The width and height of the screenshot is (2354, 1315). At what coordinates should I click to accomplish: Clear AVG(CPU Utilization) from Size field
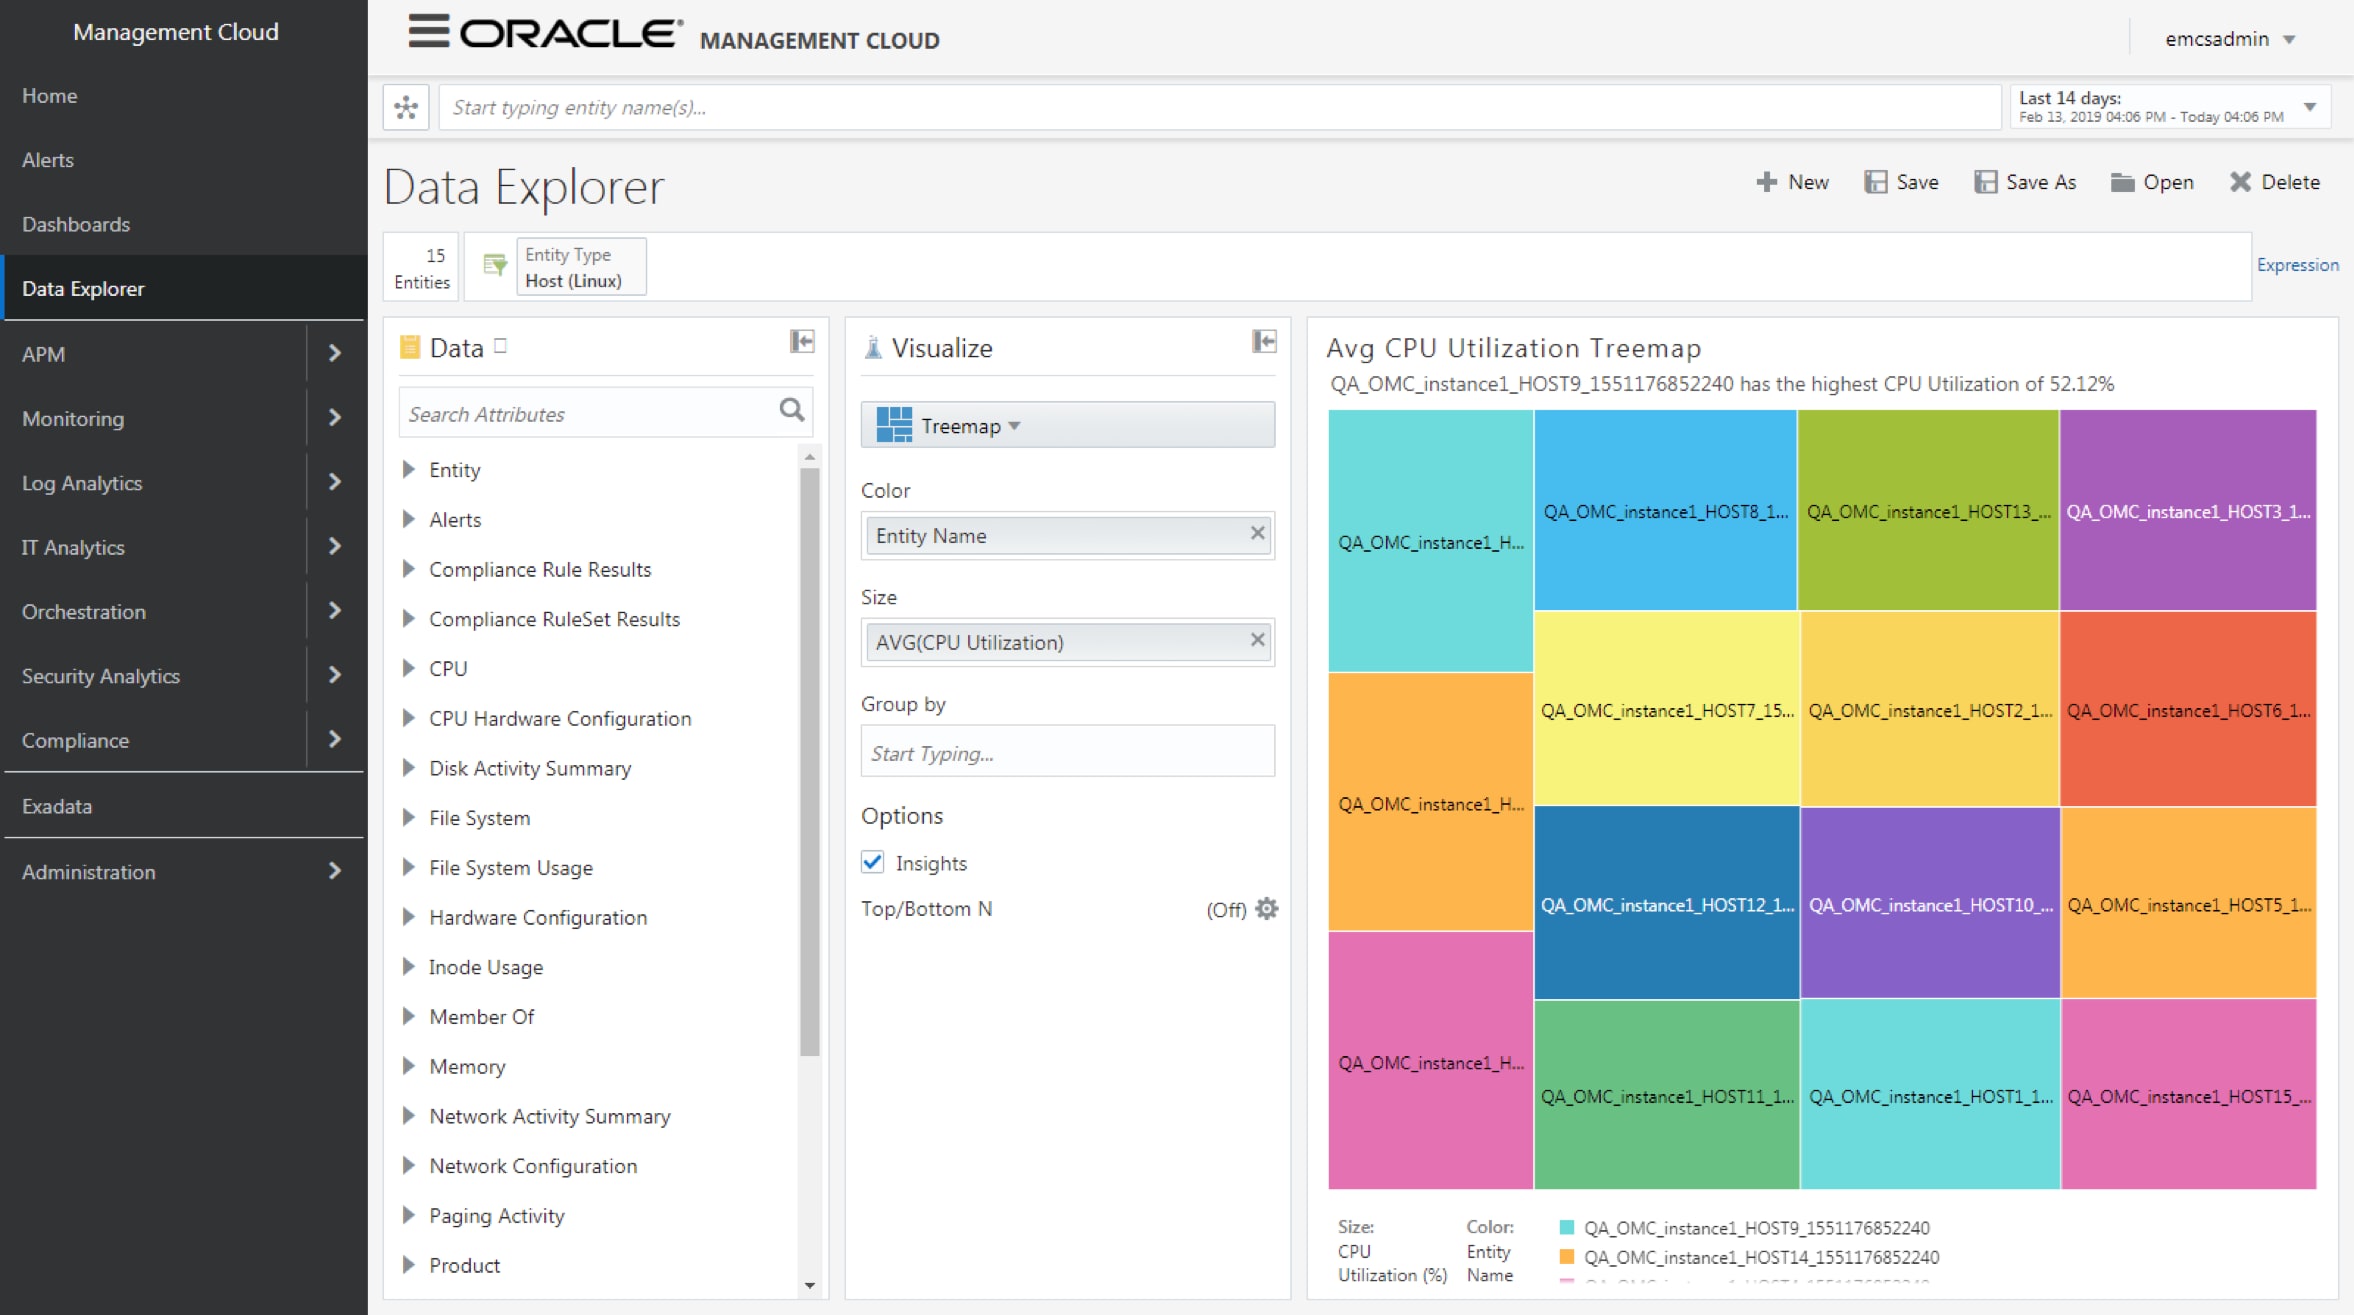coord(1257,640)
